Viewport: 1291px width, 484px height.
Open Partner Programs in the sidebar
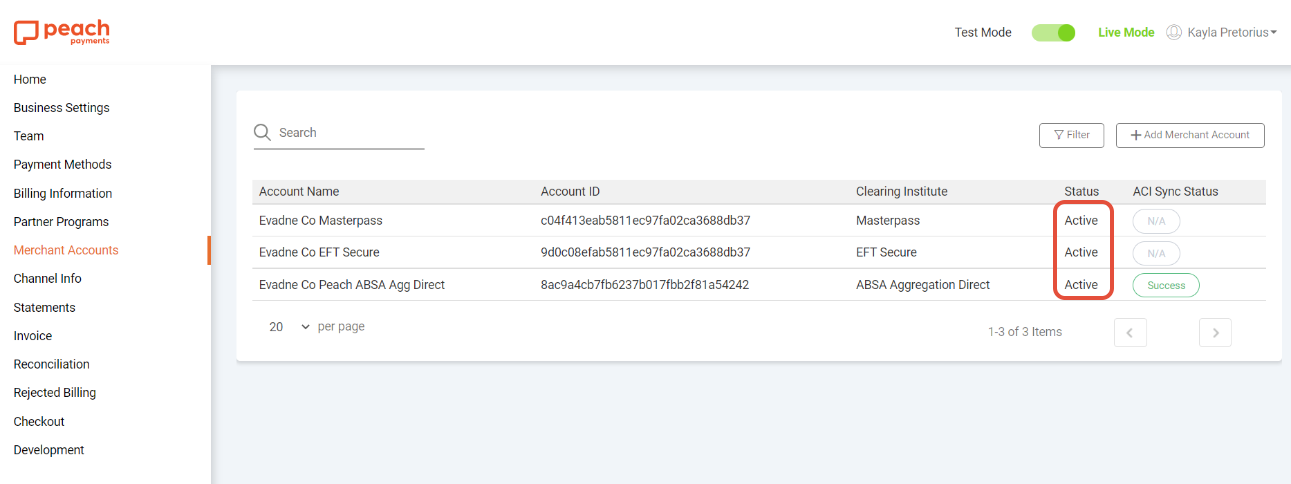pos(61,221)
